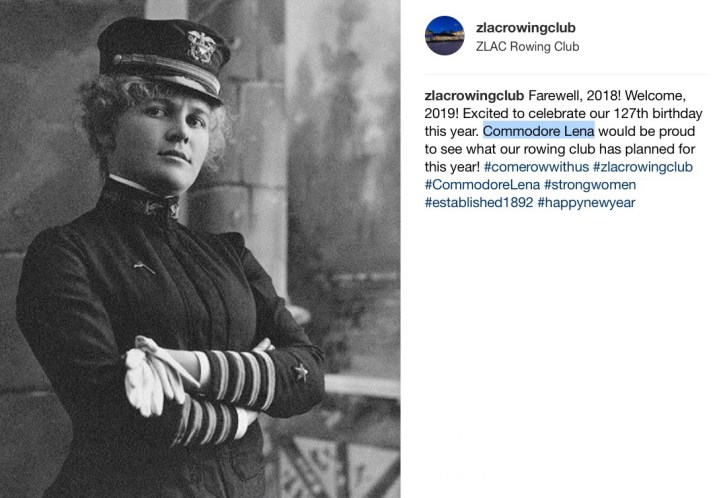Open the #CommodoreLena hashtag
Screen dimensions: 723x498
[x=482, y=185]
